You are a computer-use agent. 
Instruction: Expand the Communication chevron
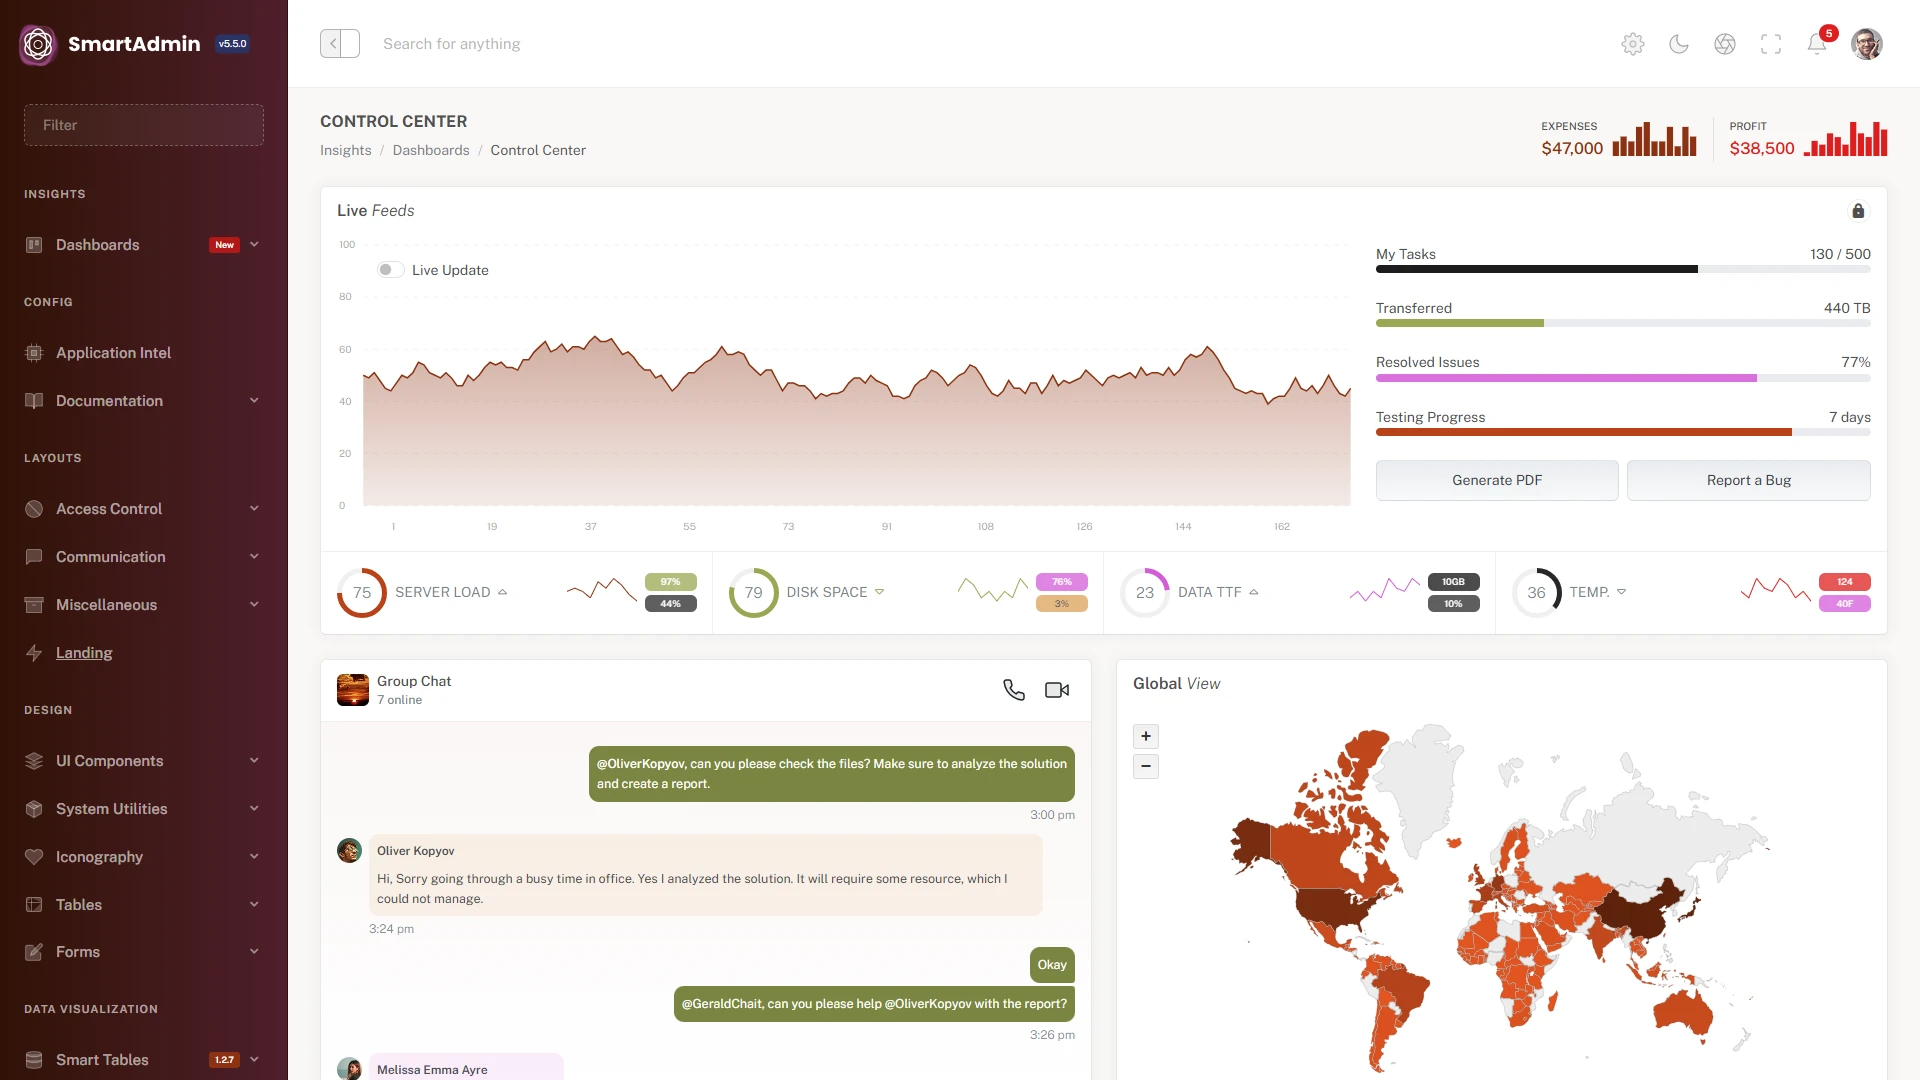coord(254,557)
